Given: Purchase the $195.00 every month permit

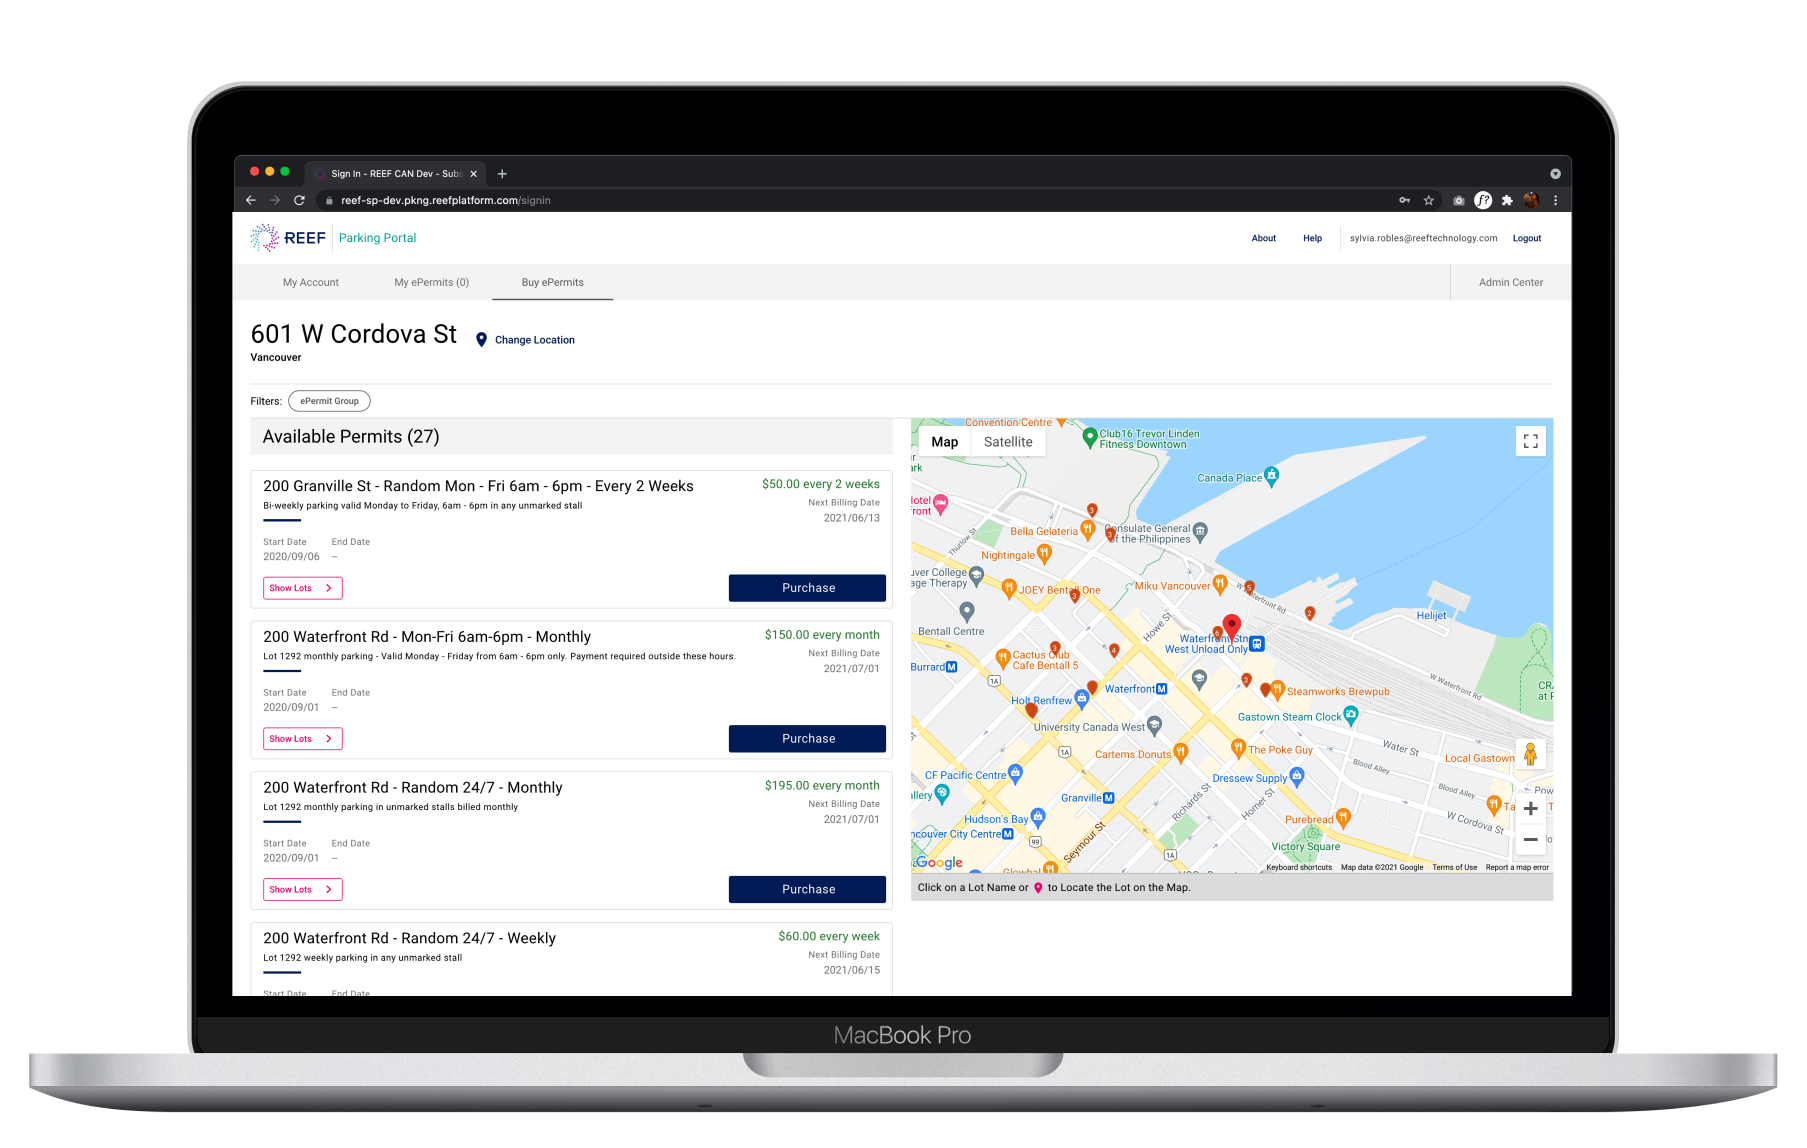Looking at the screenshot, I should click(807, 889).
